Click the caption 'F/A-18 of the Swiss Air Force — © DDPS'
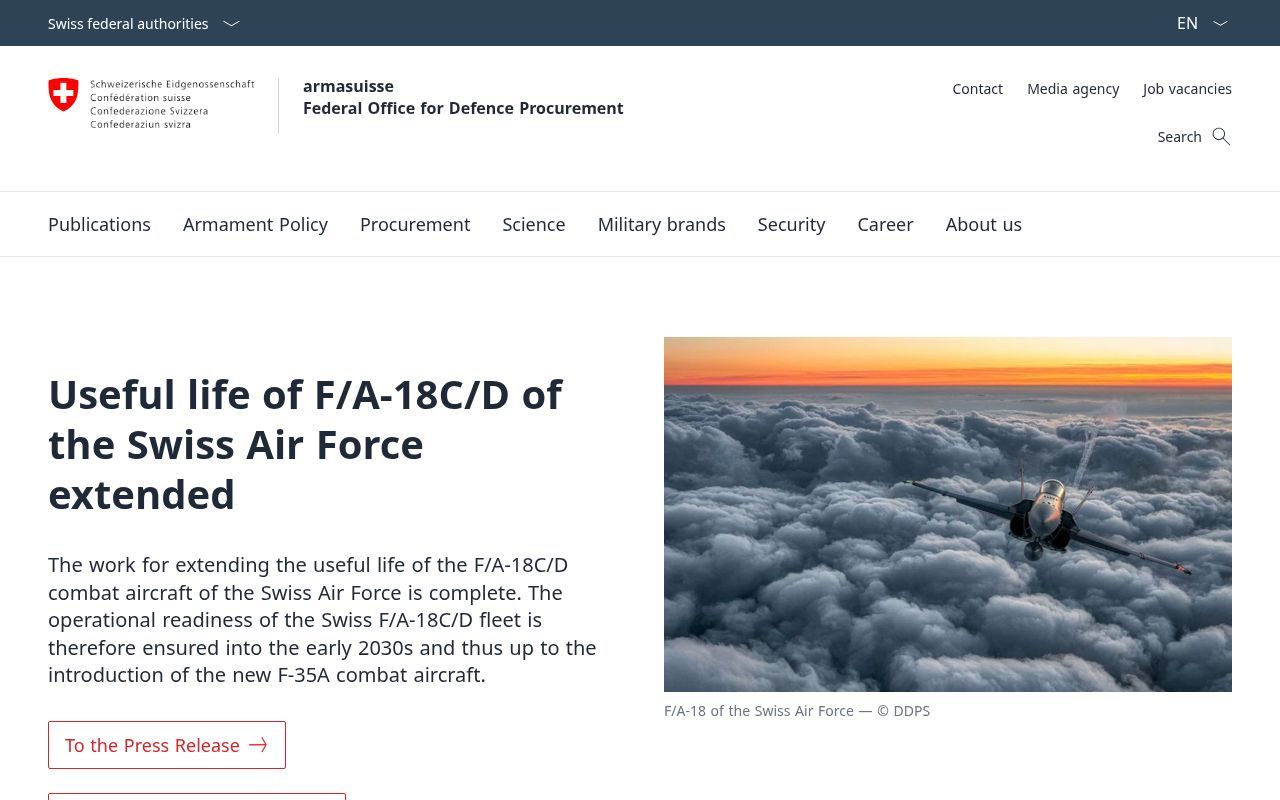1280x800 pixels. tap(797, 711)
